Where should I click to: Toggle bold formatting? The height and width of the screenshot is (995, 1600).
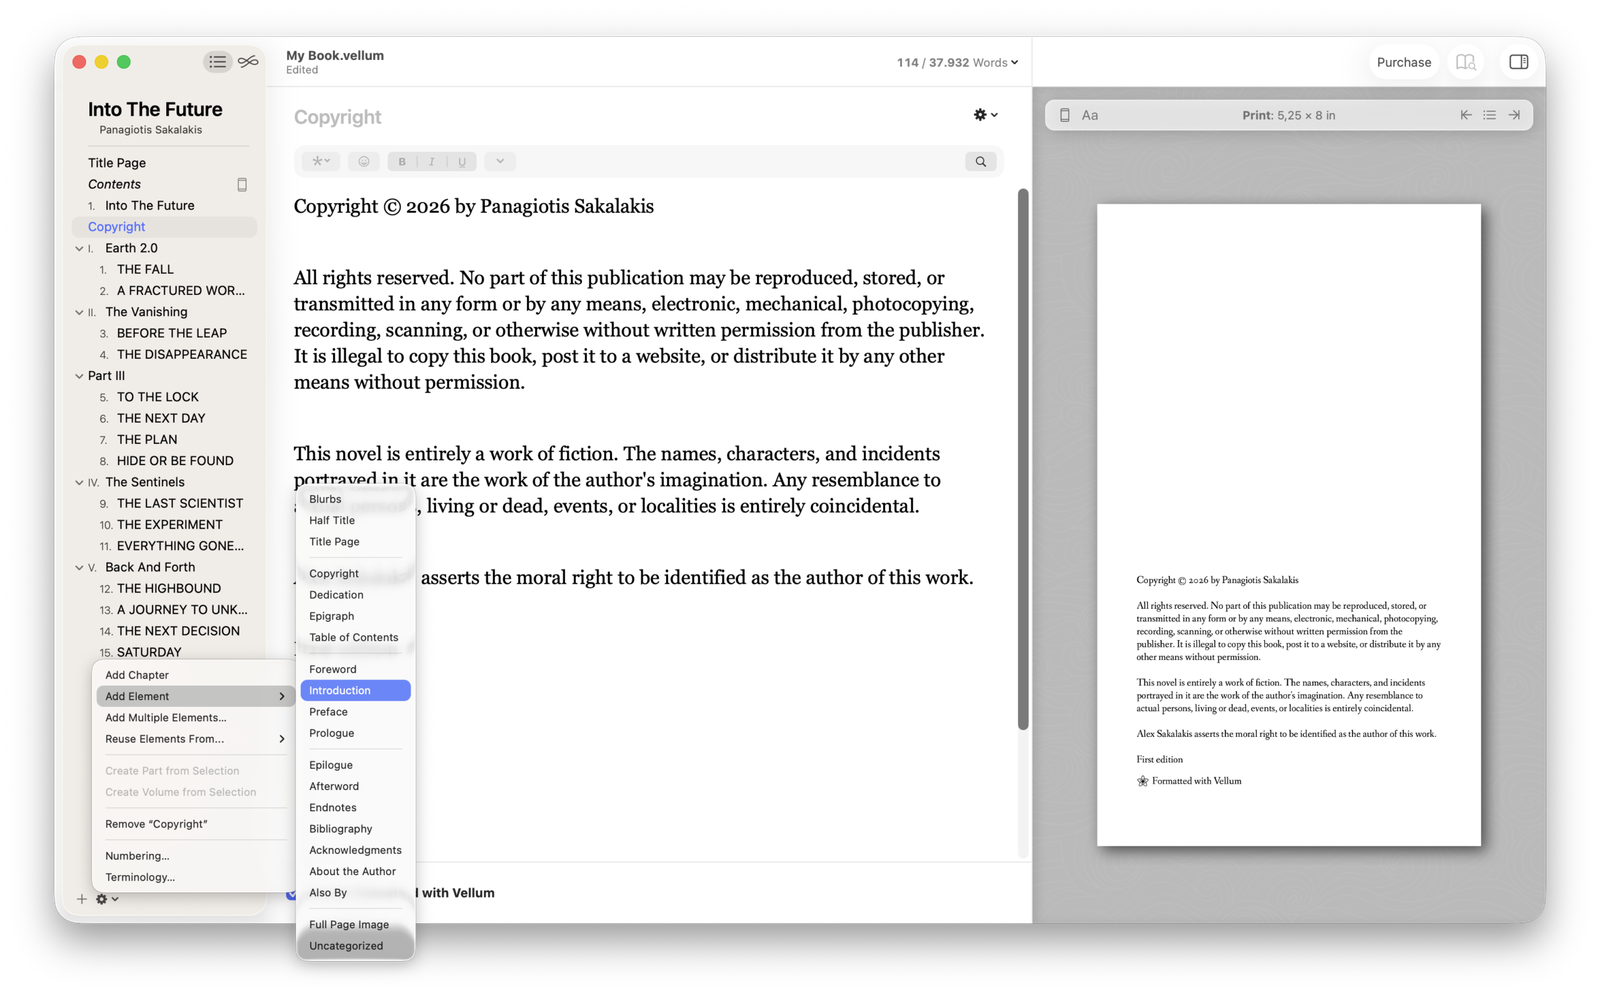[x=402, y=161]
